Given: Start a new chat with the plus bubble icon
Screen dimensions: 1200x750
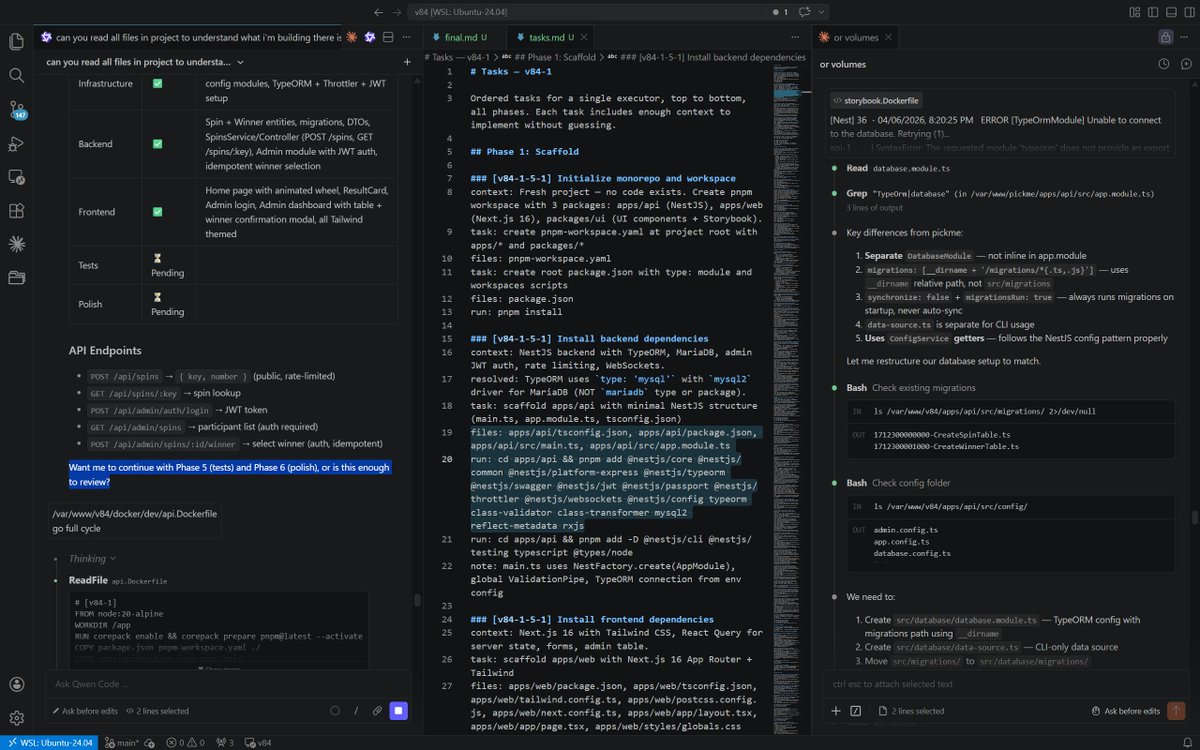Looking at the screenshot, I should pyautogui.click(x=1186, y=63).
